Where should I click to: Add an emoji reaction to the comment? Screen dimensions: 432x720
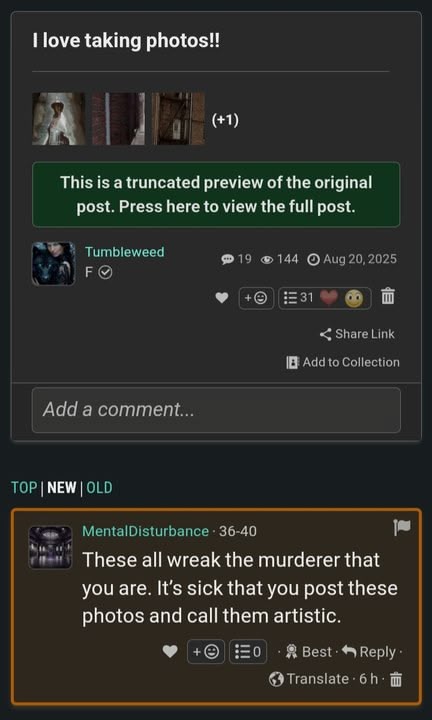pos(206,652)
